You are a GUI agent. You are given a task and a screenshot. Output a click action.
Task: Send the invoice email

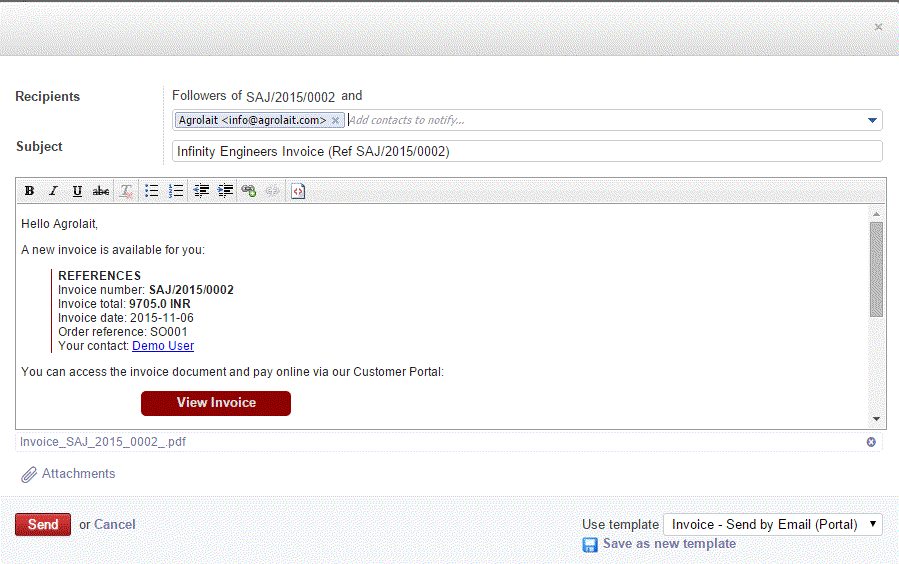[43, 524]
